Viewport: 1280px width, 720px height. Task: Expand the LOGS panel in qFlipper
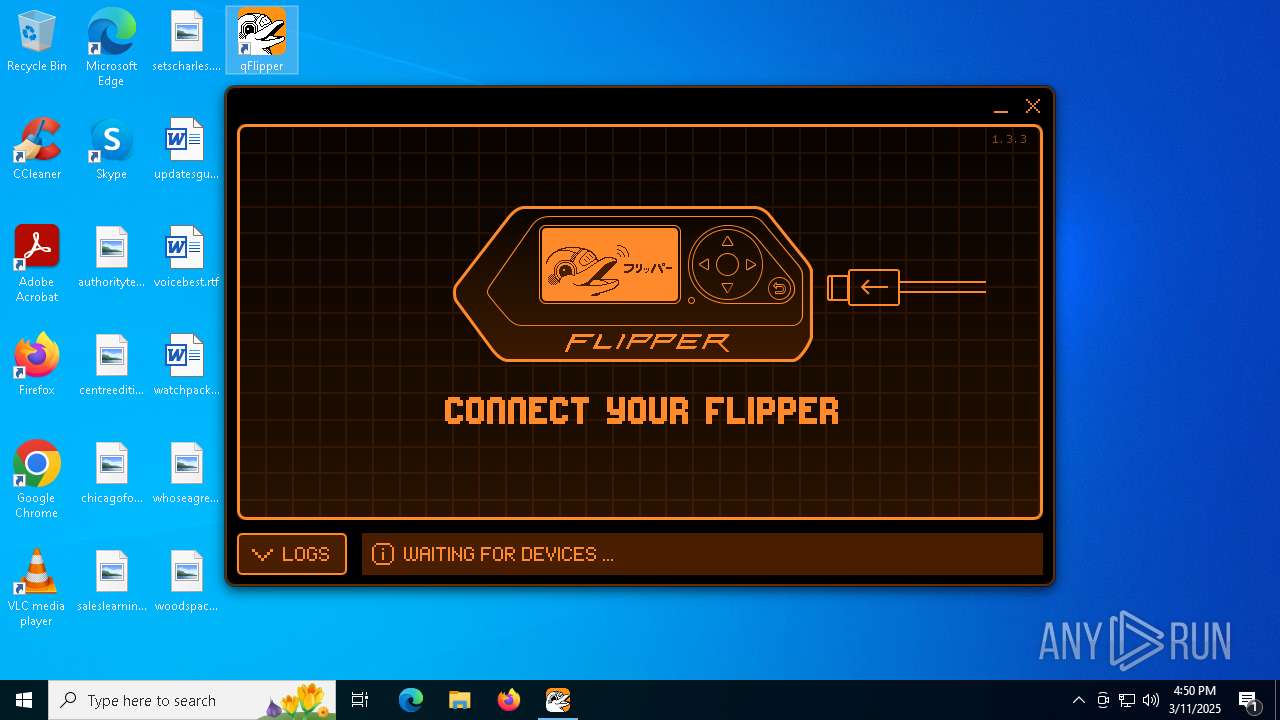click(x=292, y=554)
